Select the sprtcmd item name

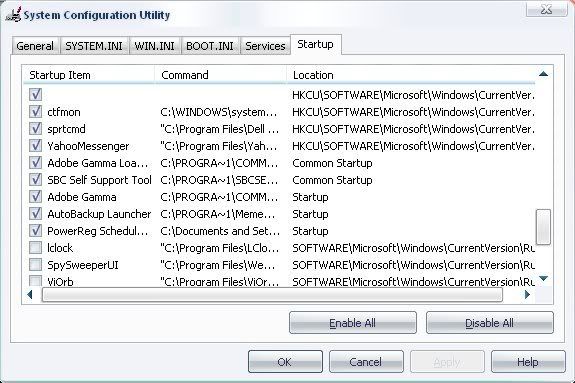66,129
